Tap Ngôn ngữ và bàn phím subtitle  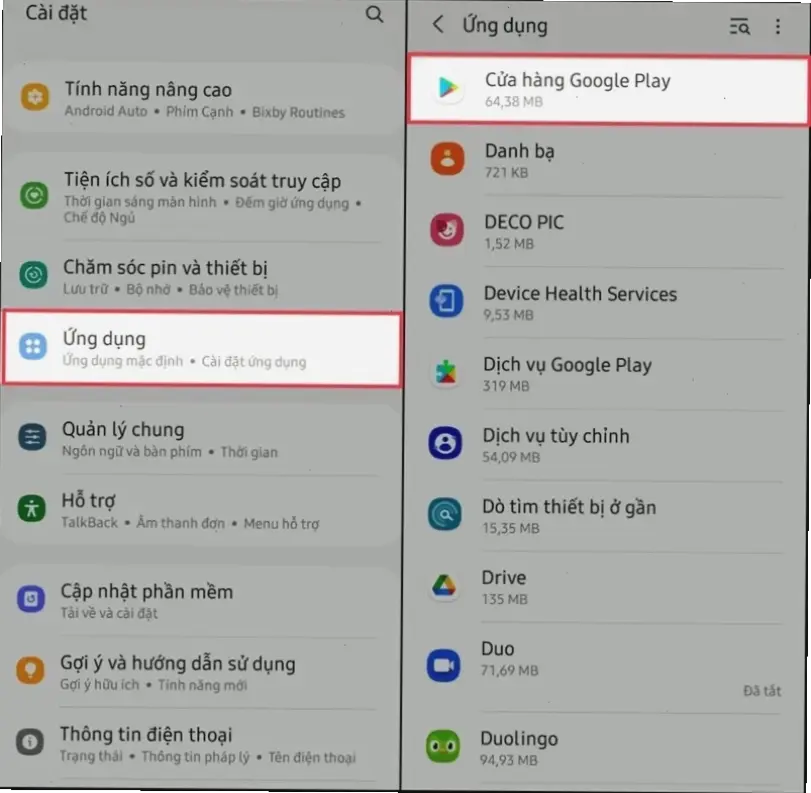tap(132, 452)
